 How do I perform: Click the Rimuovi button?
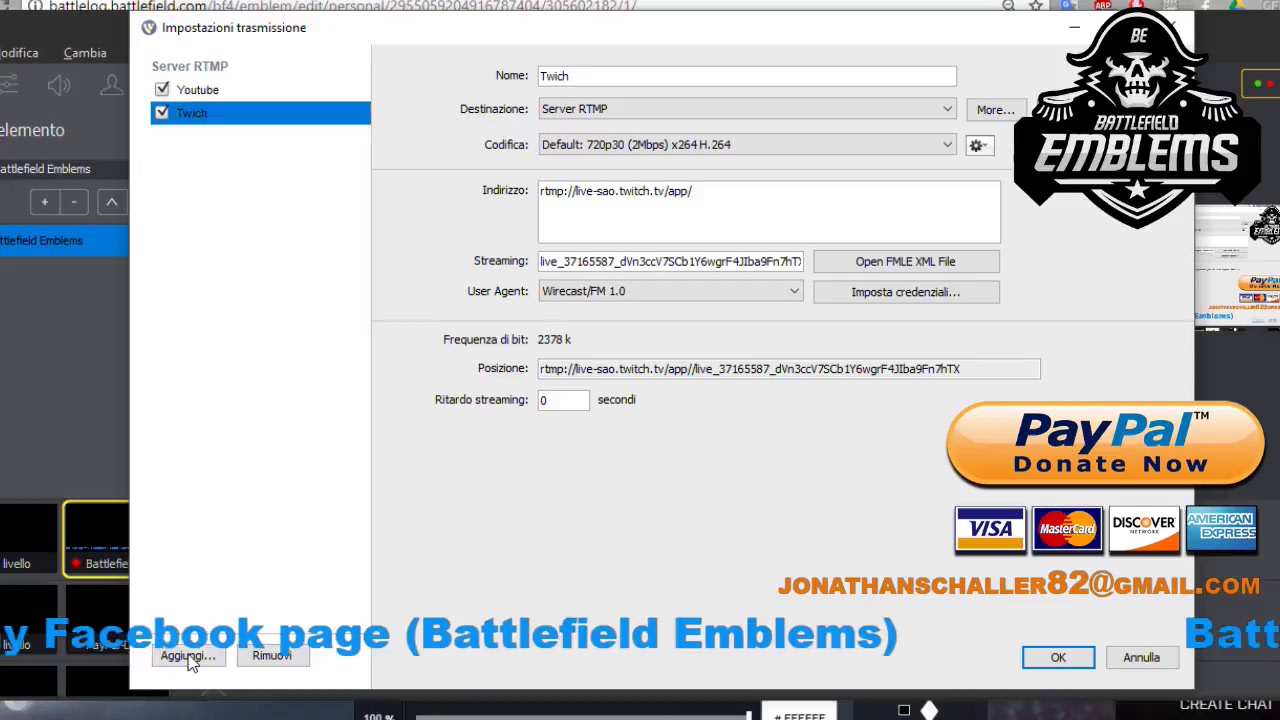[272, 656]
